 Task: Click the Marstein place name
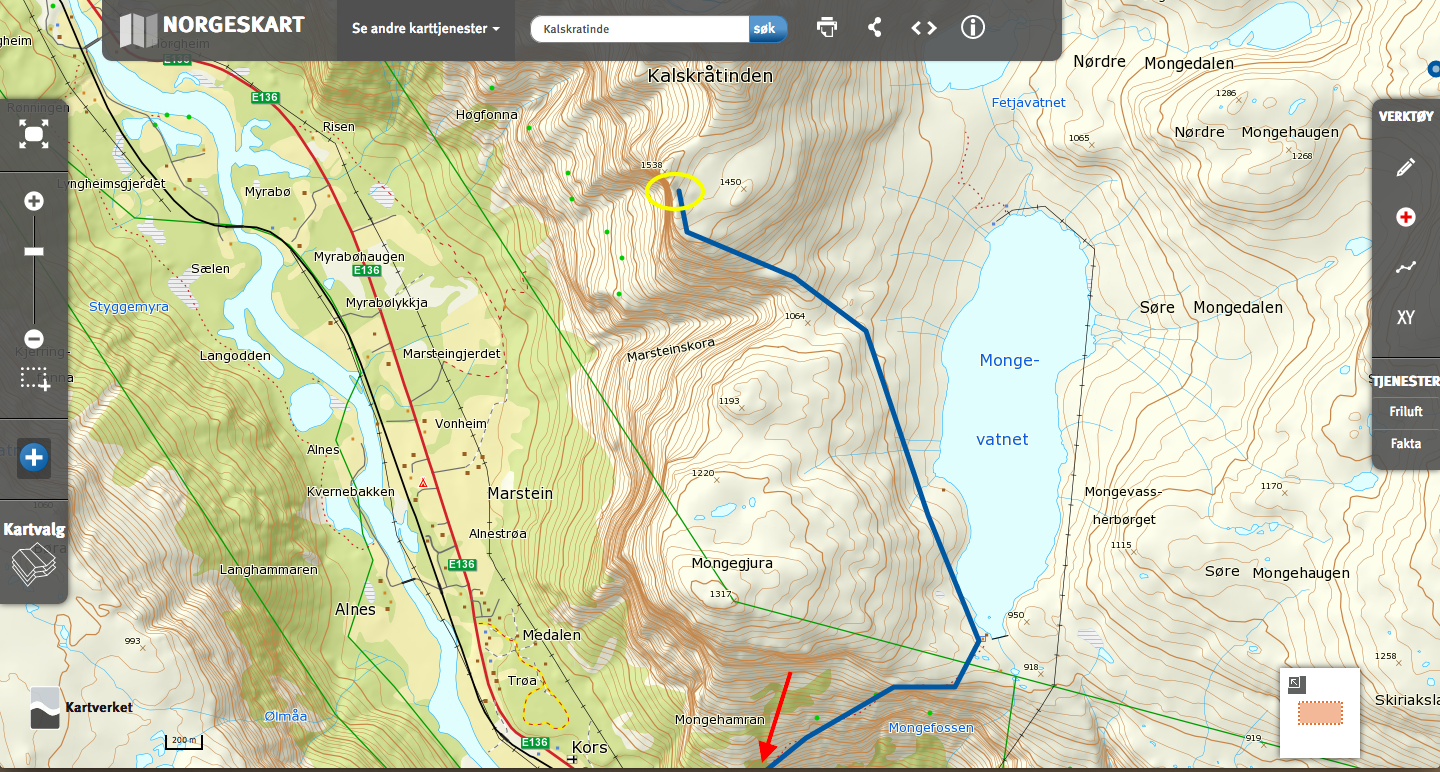pos(519,493)
